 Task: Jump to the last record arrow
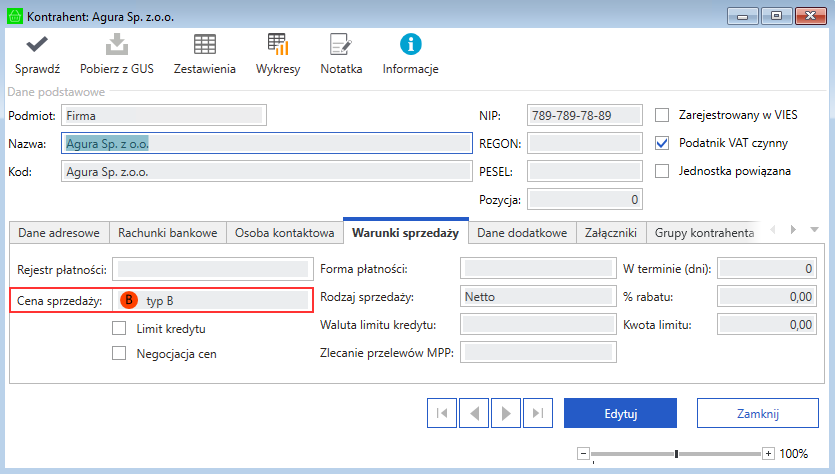point(537,412)
